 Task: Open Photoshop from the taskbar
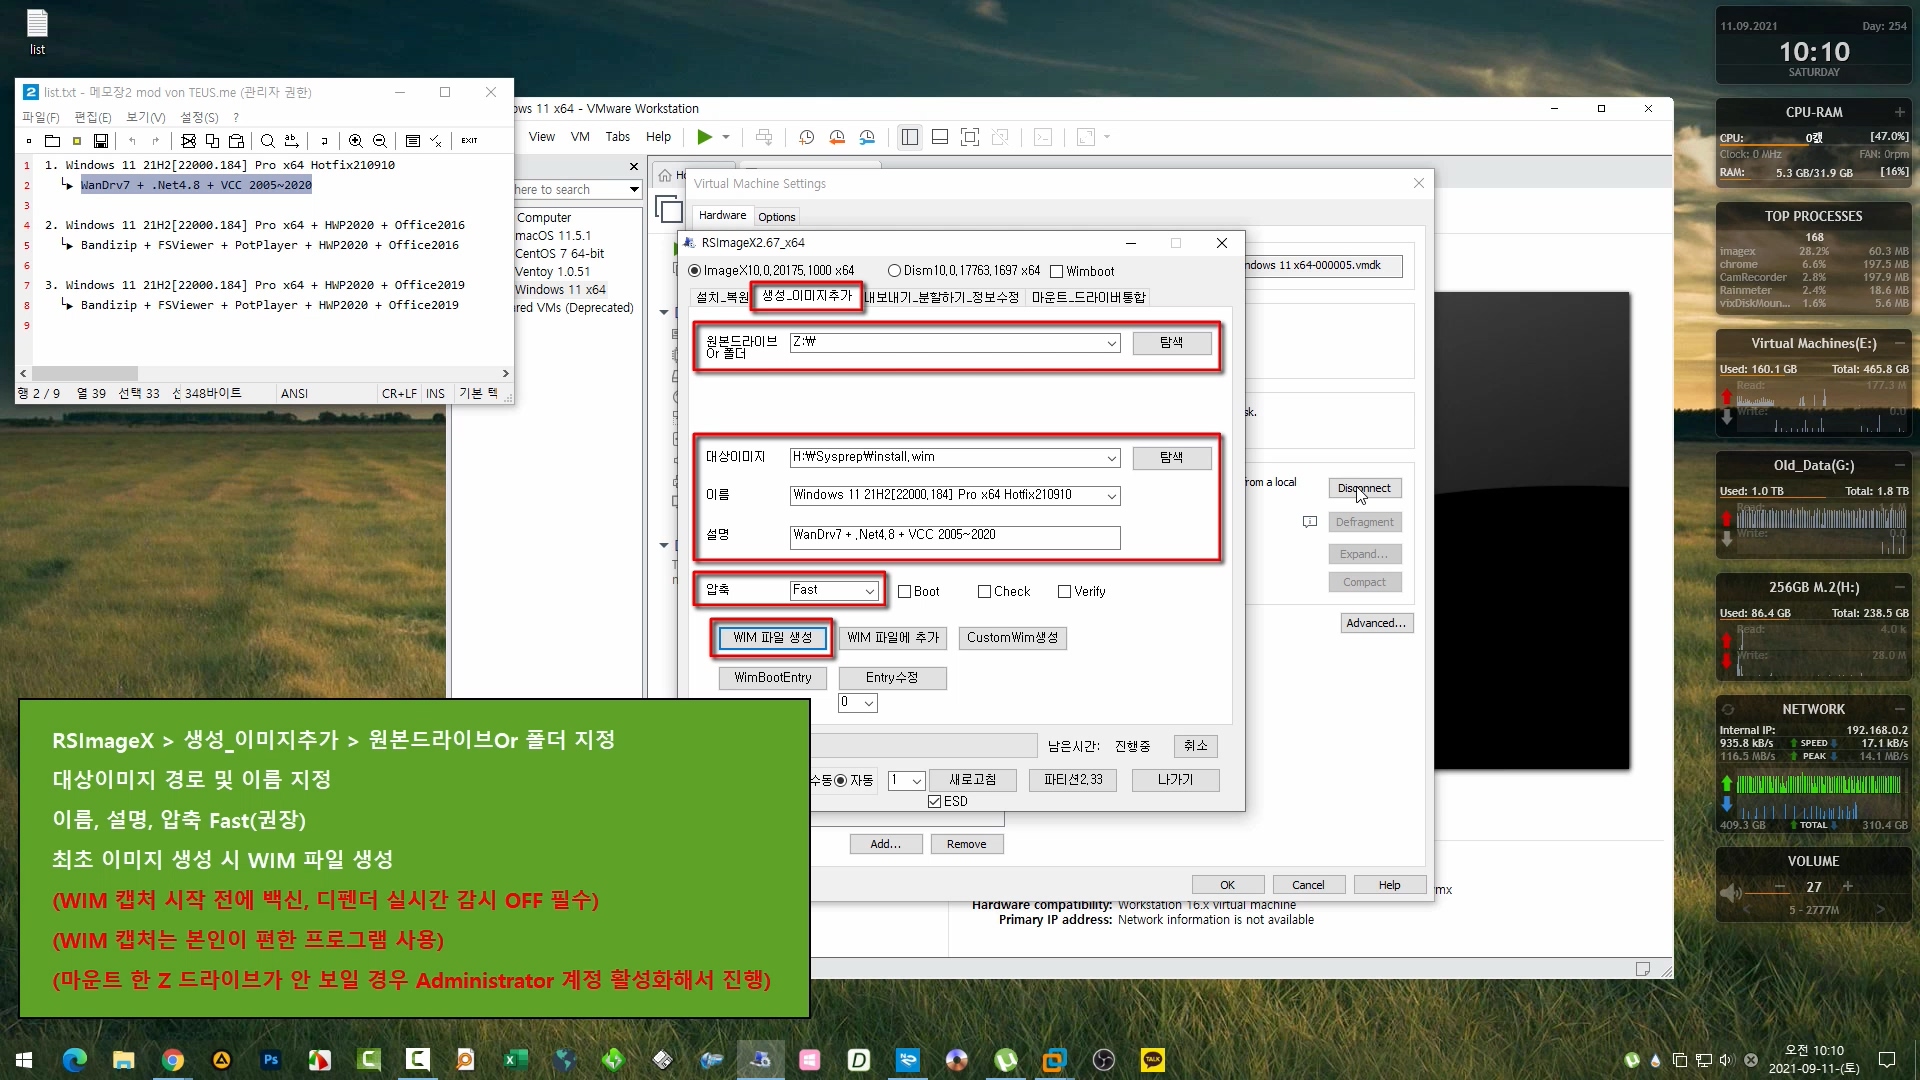pyautogui.click(x=270, y=1060)
